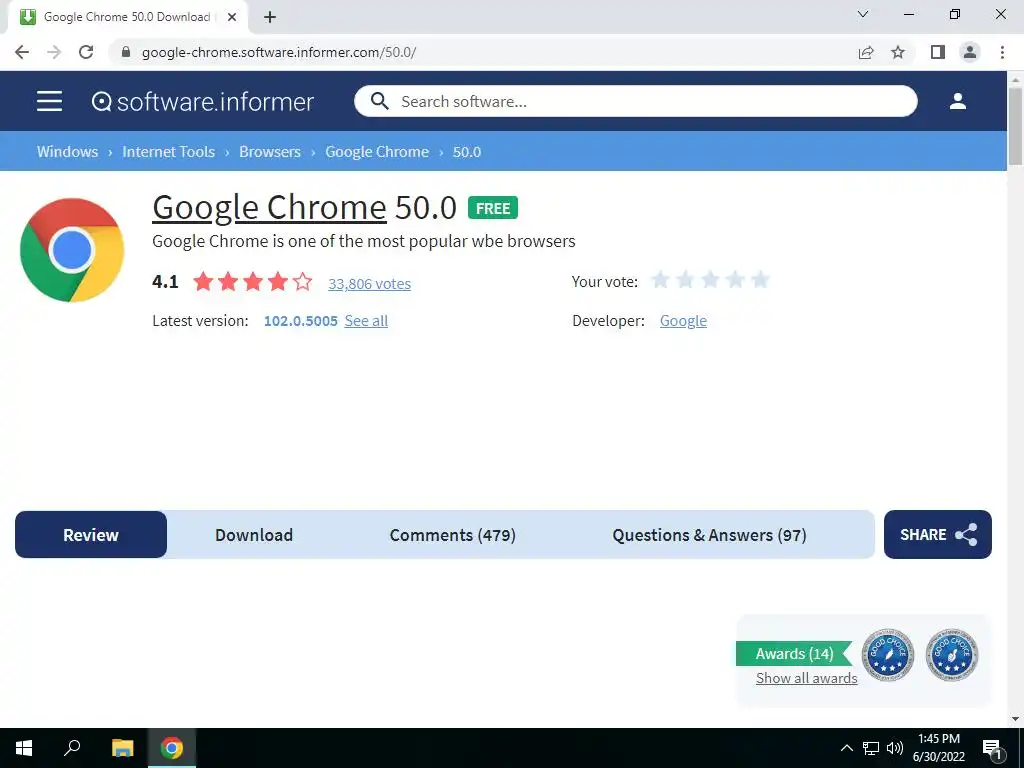Viewport: 1024px width, 768px height.
Task: Open Questions & Answers (97) tab
Action: (709, 535)
